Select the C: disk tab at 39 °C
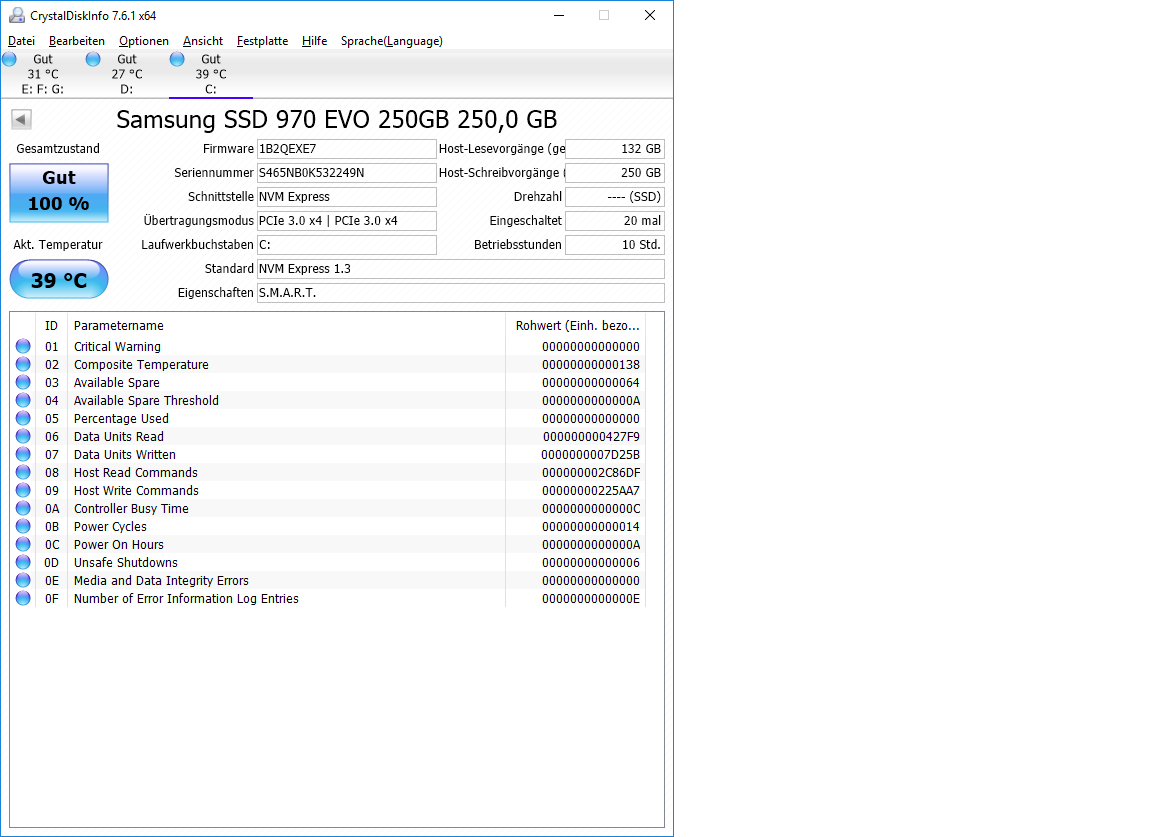The image size is (1152, 837). 211,74
